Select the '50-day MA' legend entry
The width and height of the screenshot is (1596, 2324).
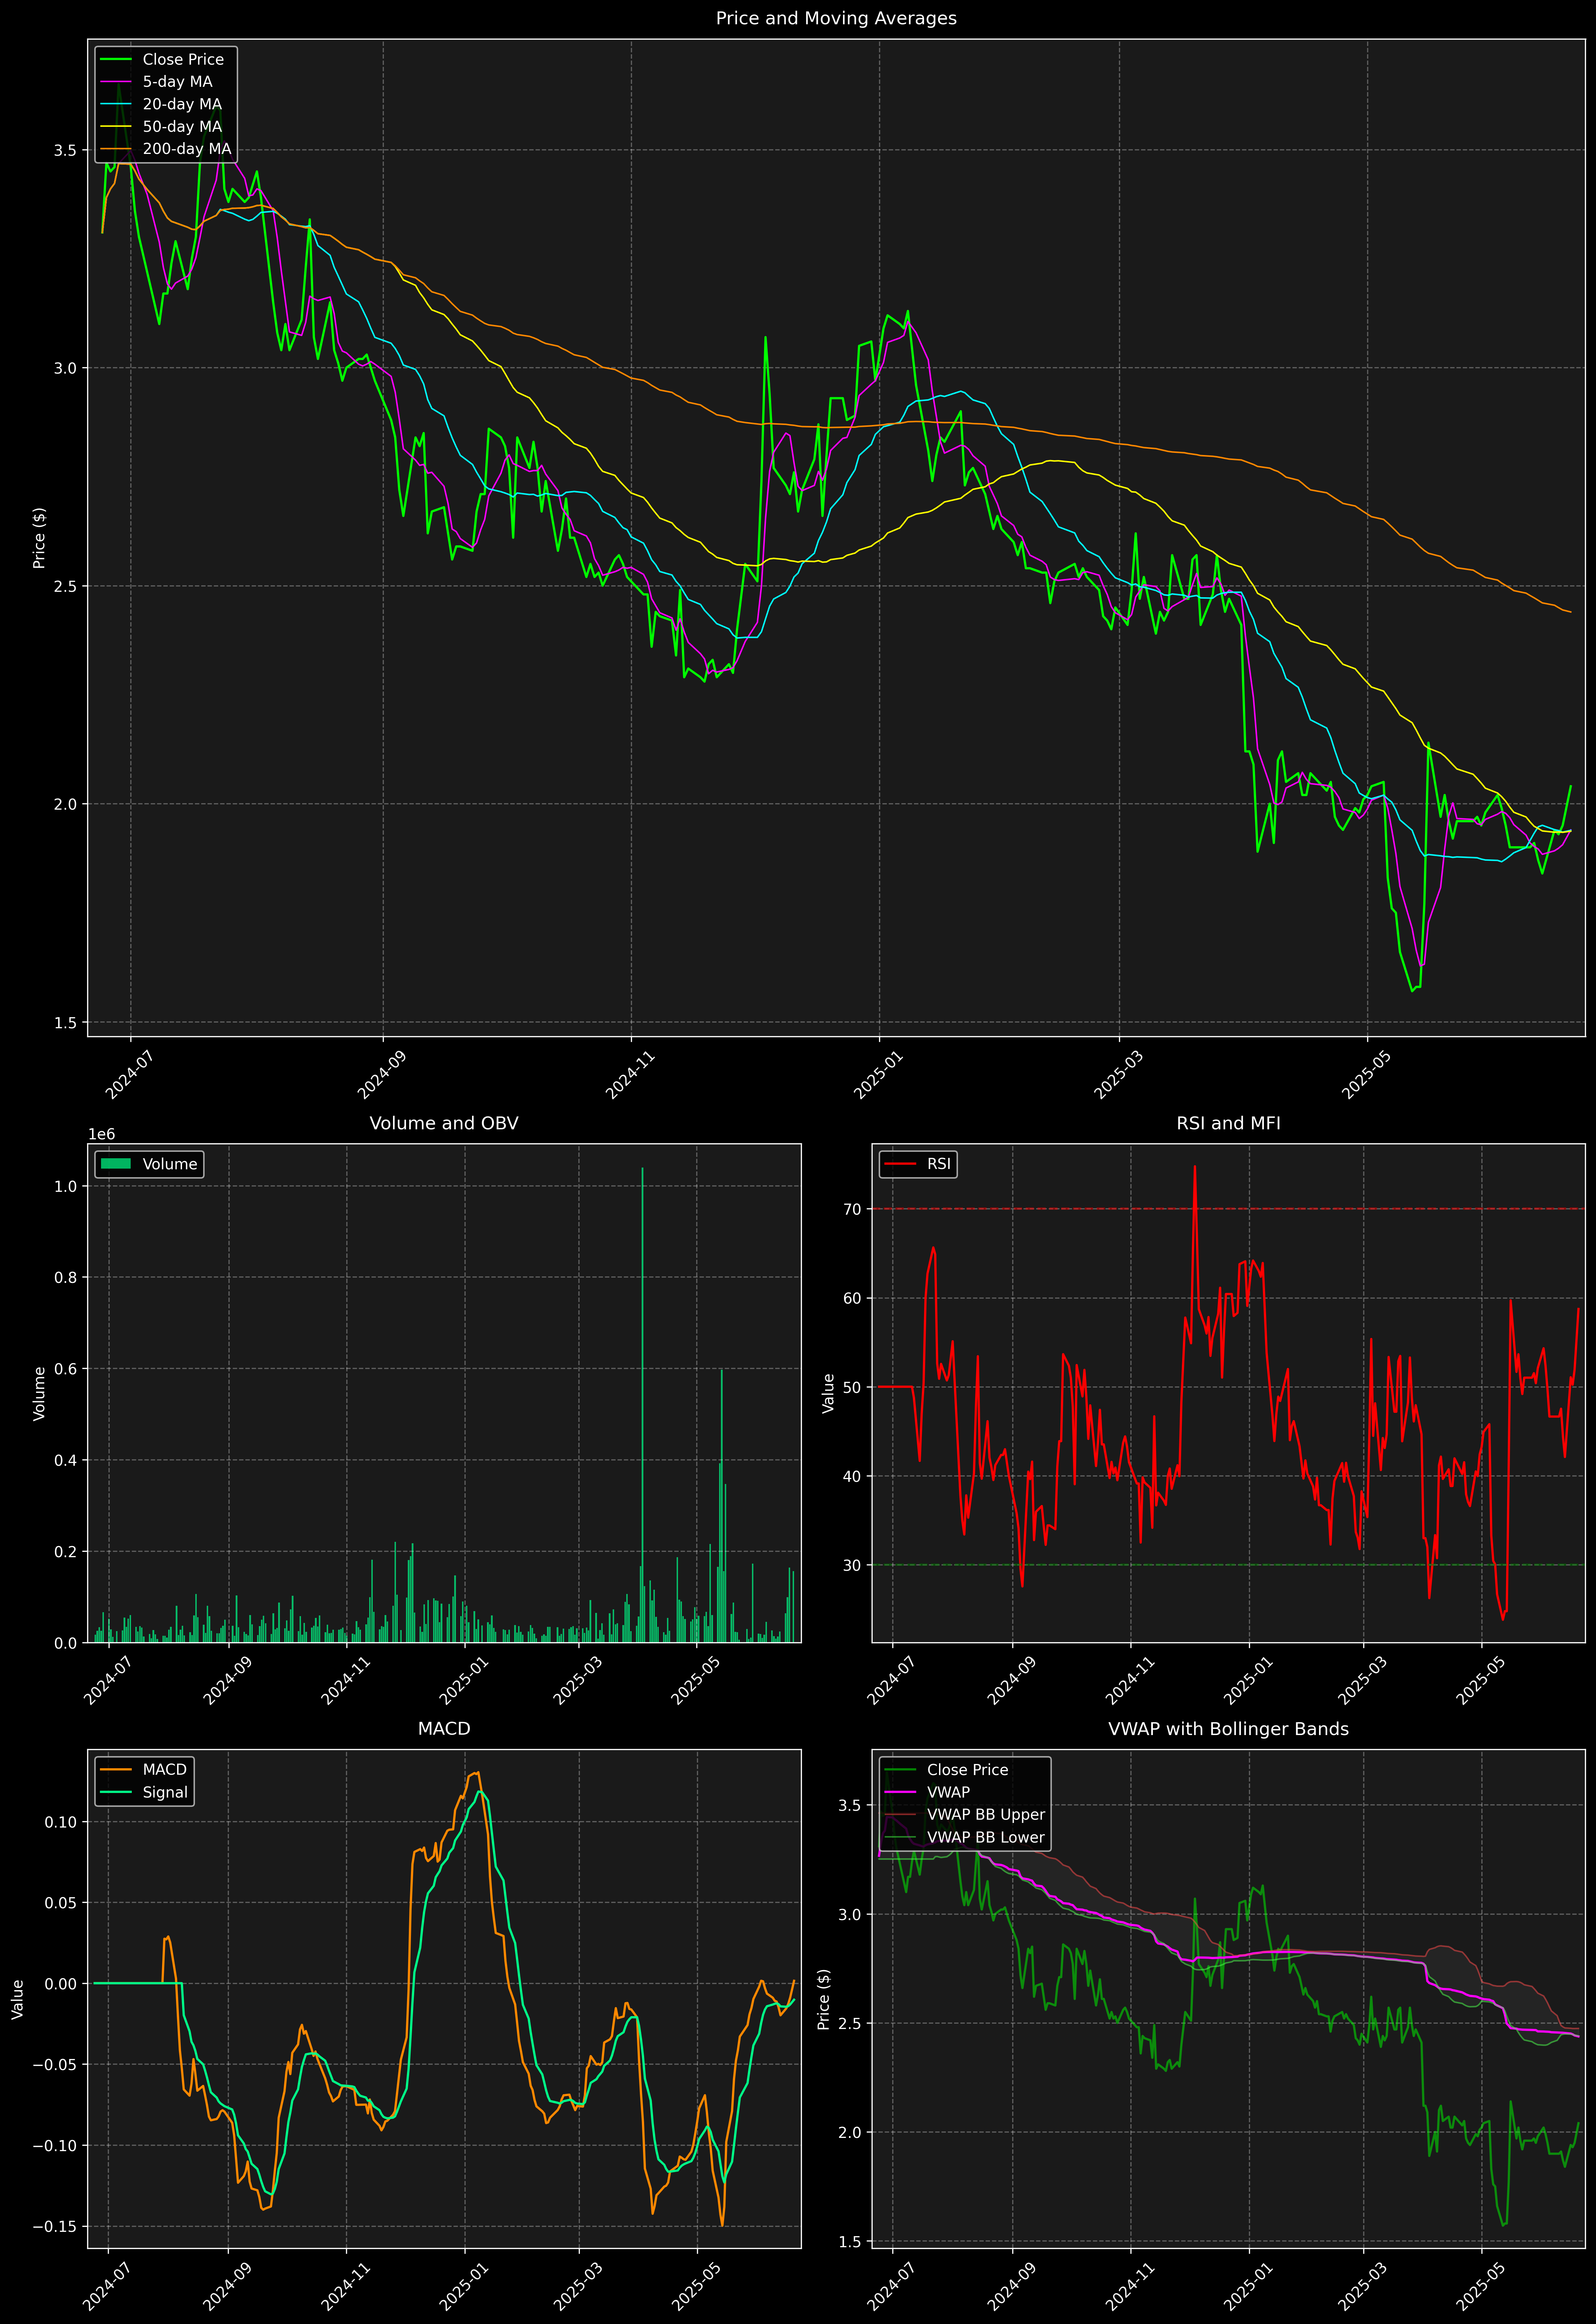182,127
